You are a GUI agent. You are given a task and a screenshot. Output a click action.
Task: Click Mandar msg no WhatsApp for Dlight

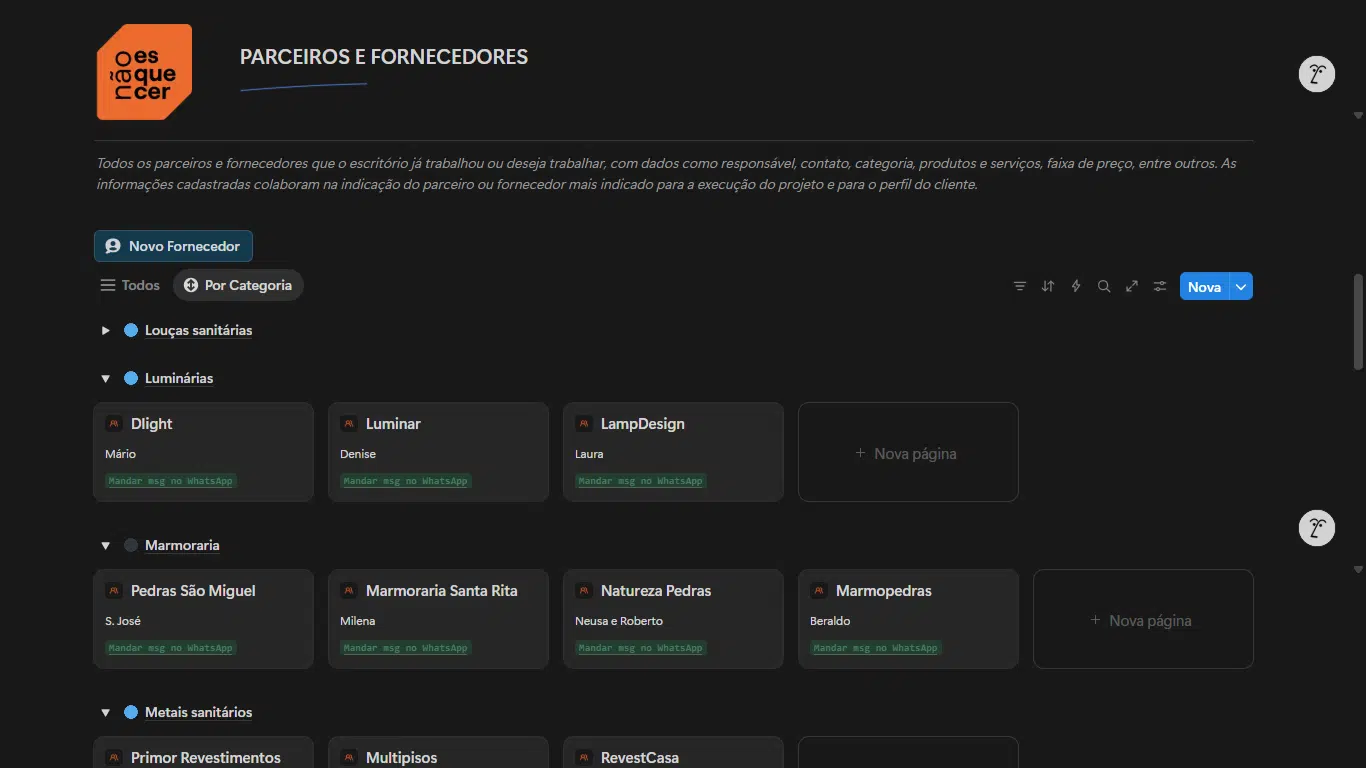tap(170, 481)
